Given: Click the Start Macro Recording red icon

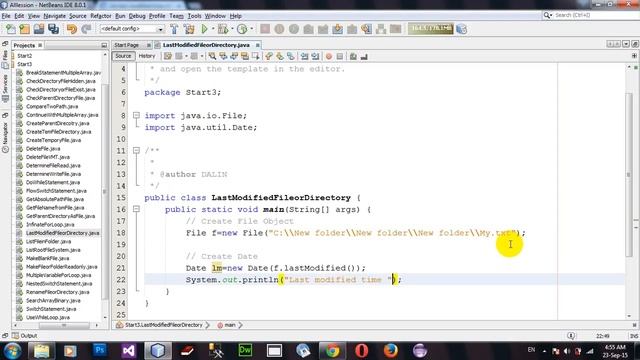Looking at the screenshot, I should (329, 56).
